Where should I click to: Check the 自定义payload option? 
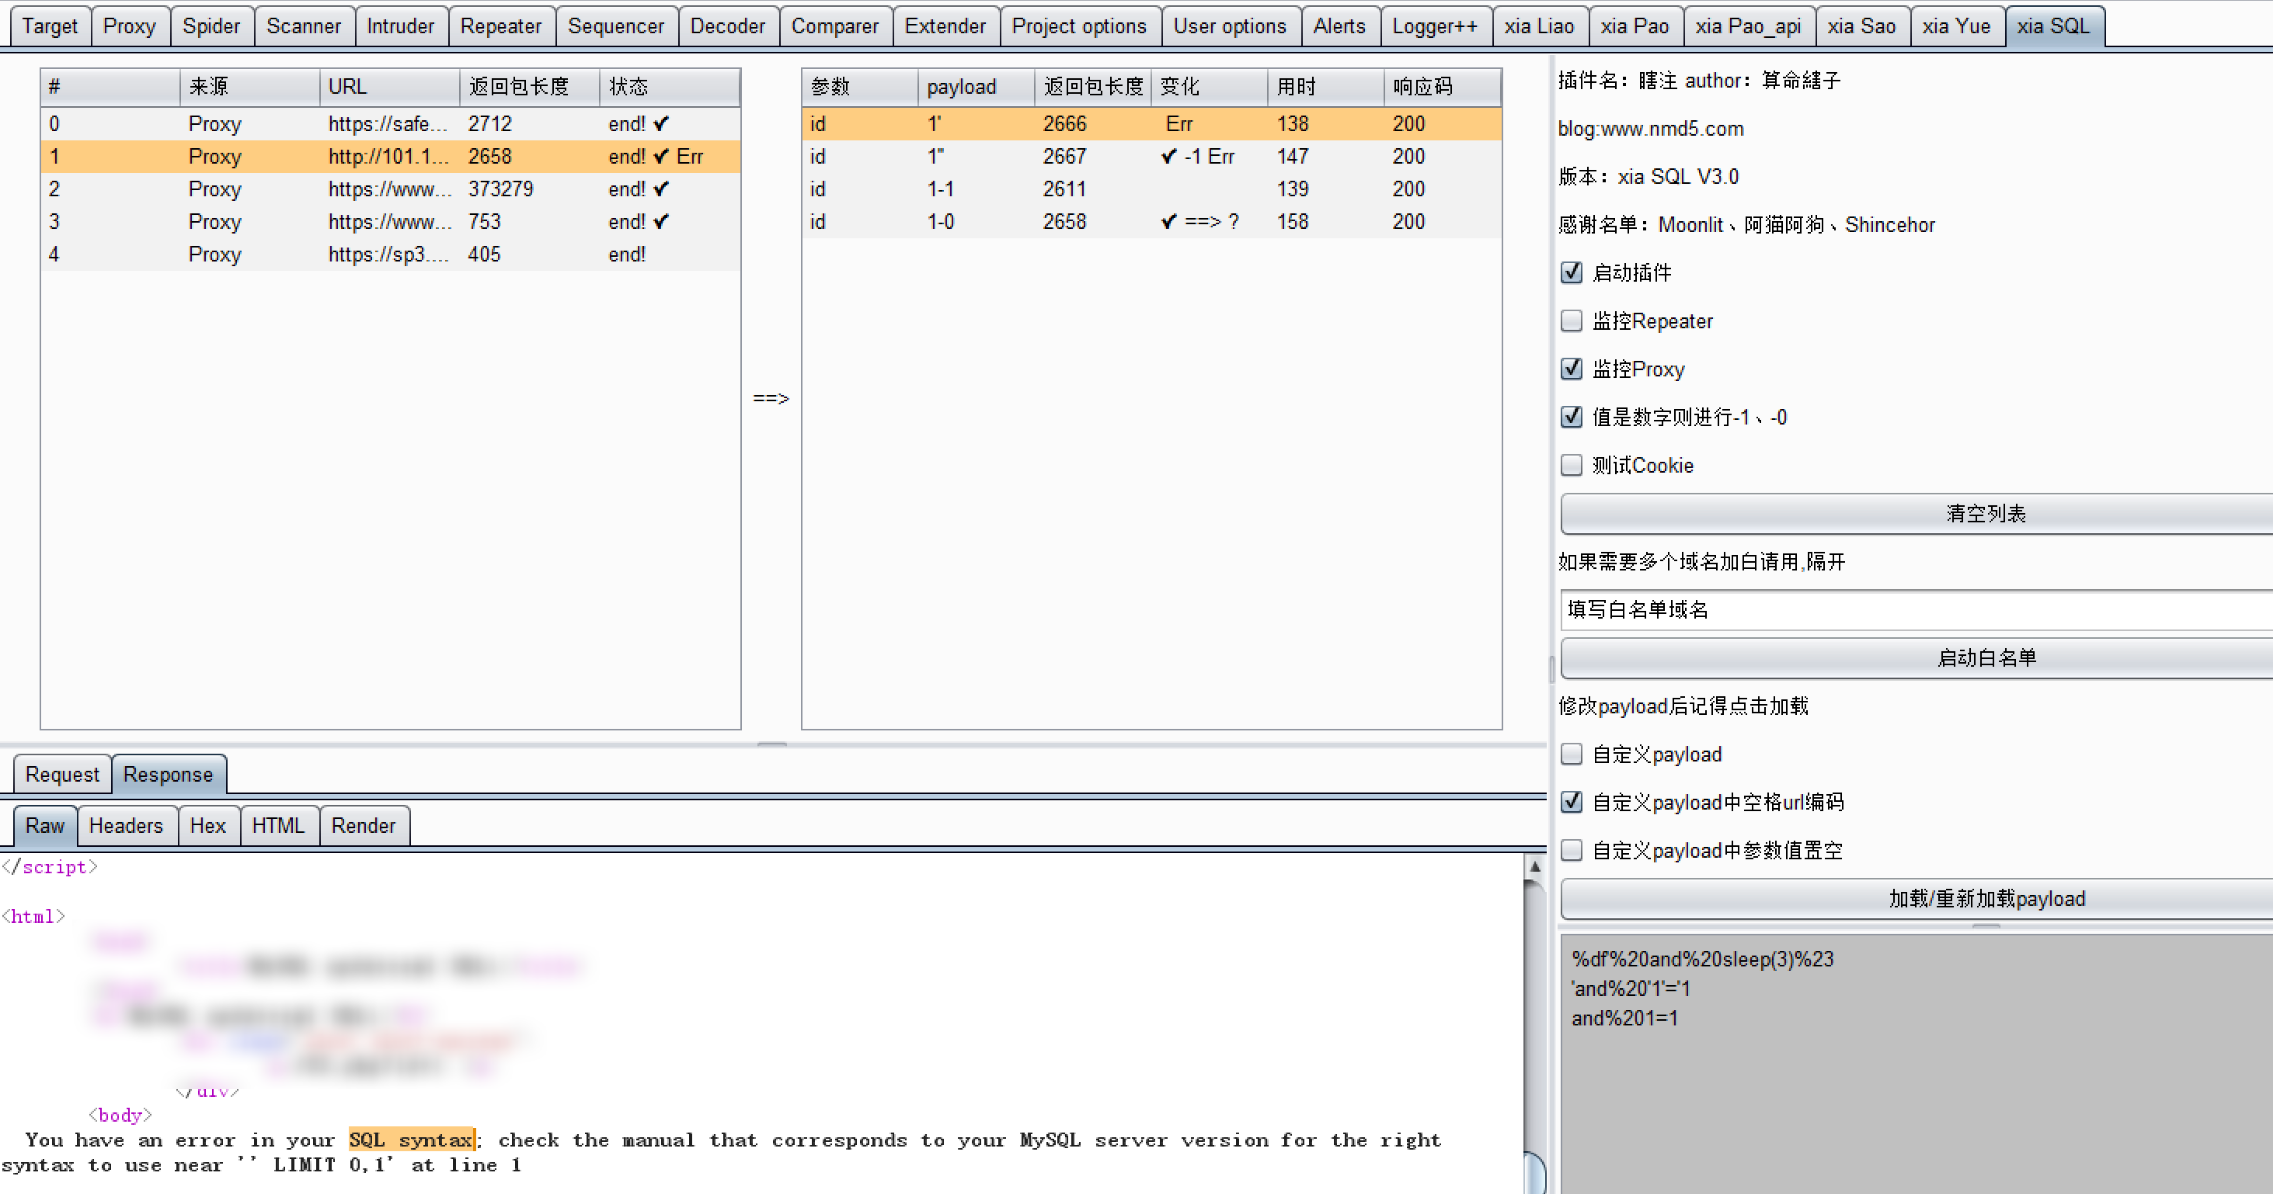1571,754
